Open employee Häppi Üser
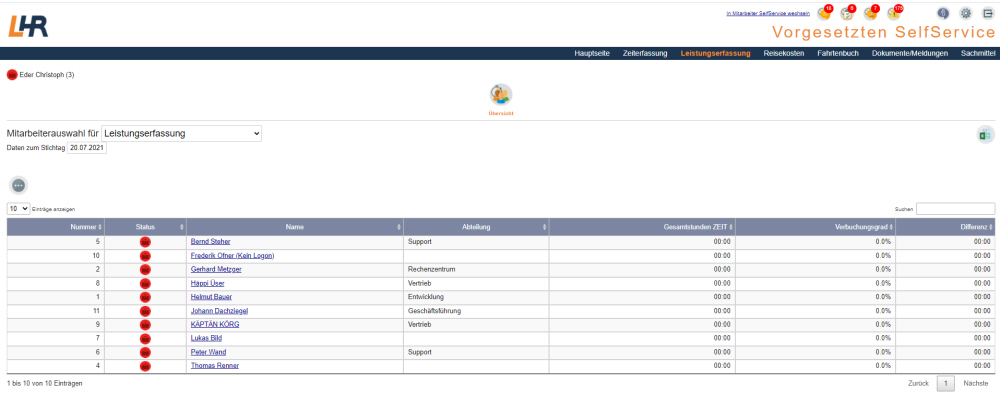 pos(207,283)
